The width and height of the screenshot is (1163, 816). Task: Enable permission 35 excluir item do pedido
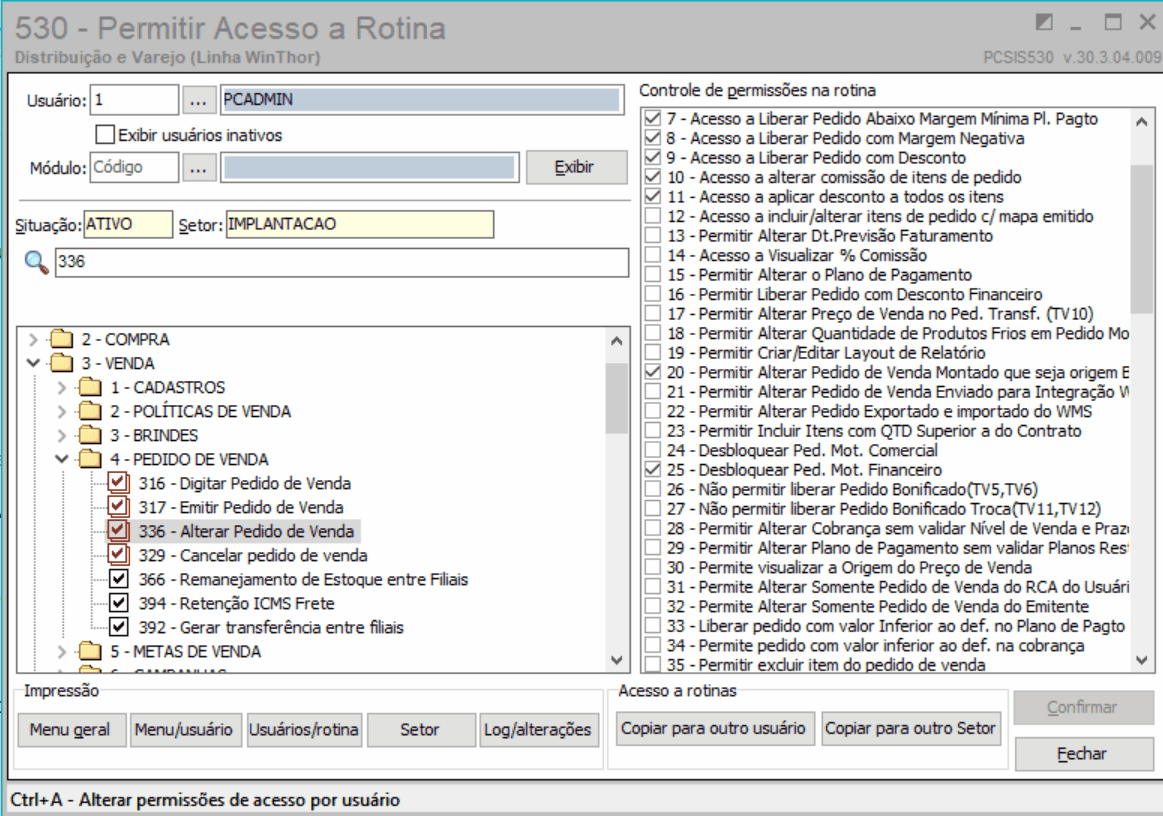click(x=653, y=665)
